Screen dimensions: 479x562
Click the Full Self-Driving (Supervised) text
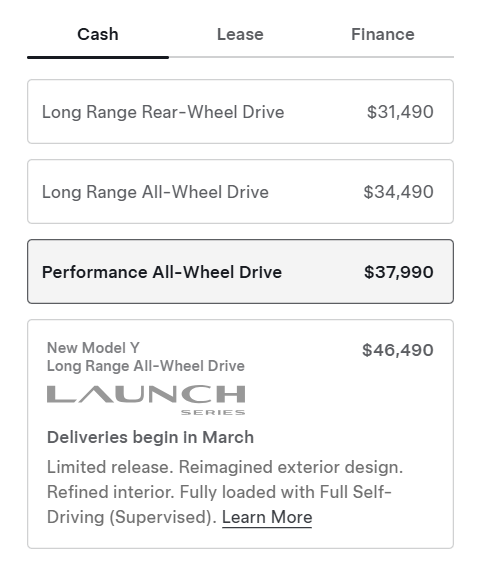[219, 505]
